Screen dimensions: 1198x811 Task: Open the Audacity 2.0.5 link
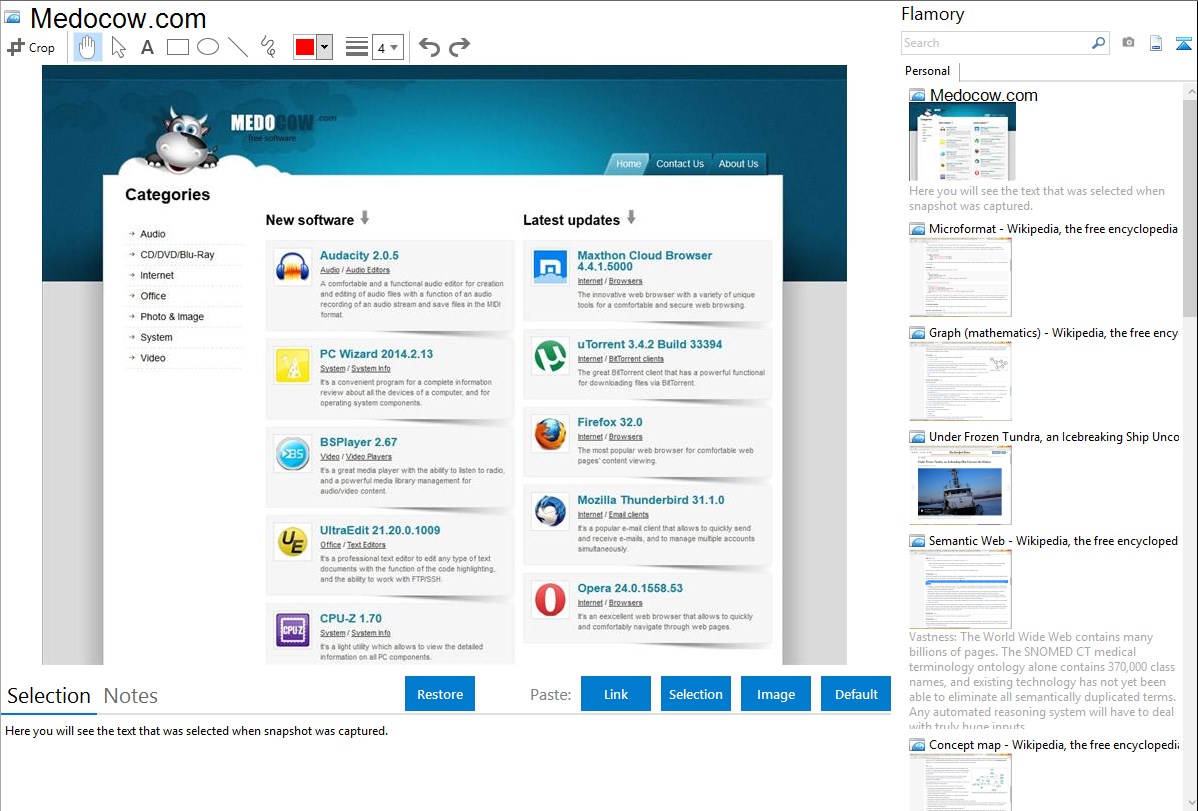[359, 255]
